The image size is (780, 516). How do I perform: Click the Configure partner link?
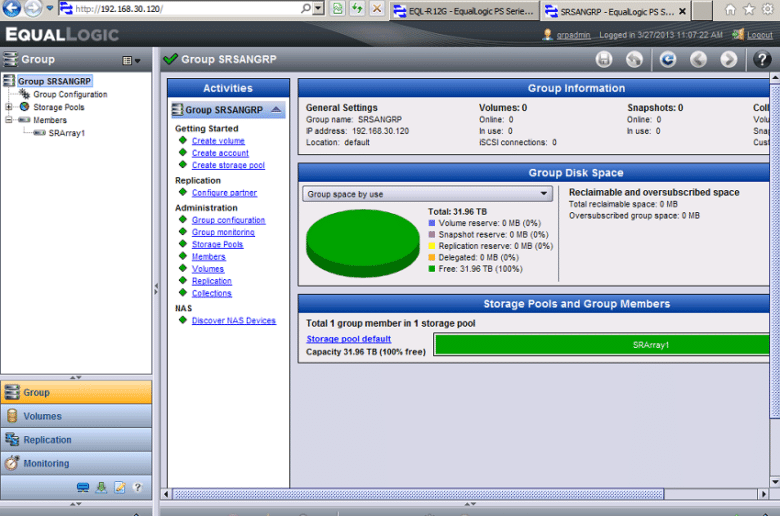[224, 193]
